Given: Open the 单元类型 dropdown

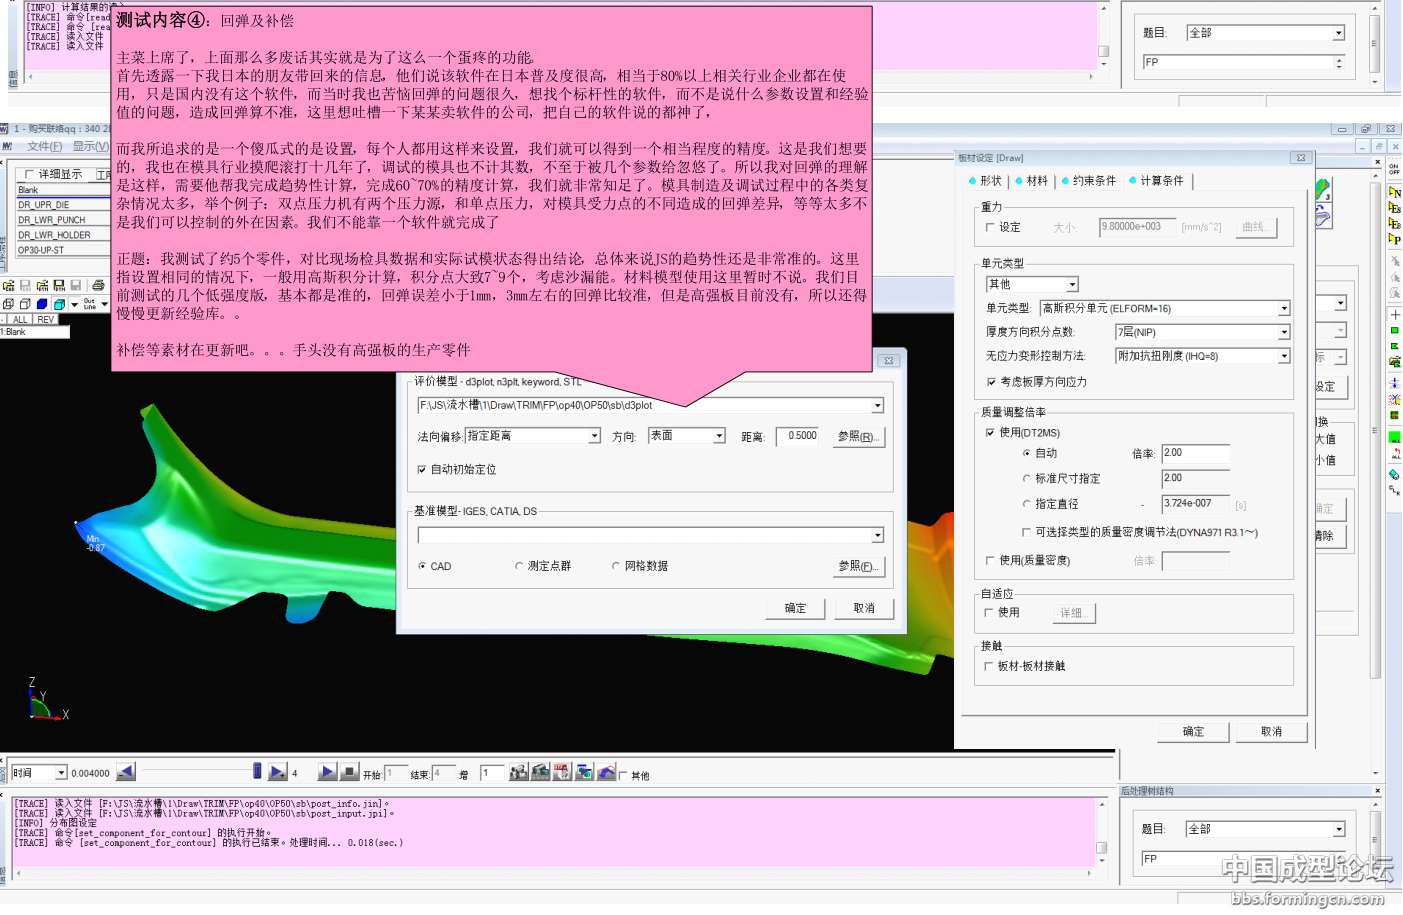Looking at the screenshot, I should (x=1284, y=309).
